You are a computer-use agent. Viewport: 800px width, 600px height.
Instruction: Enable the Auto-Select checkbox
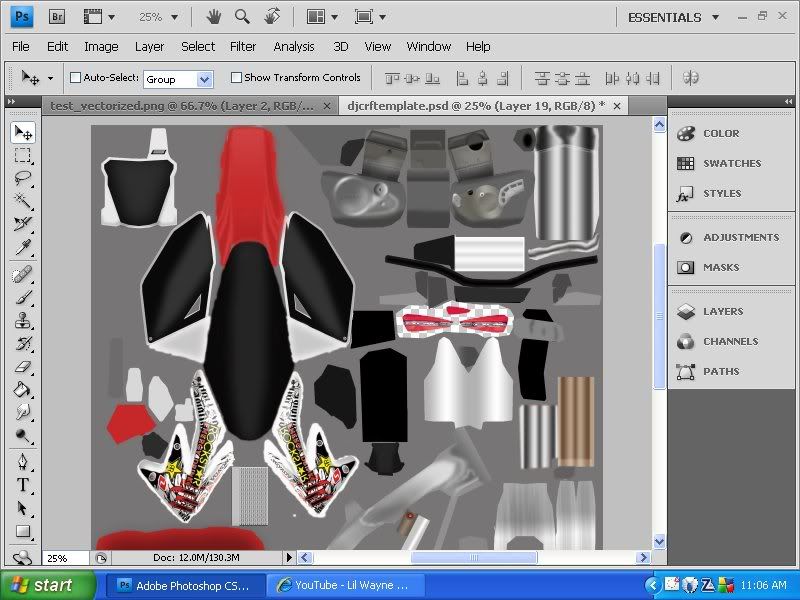pos(76,78)
